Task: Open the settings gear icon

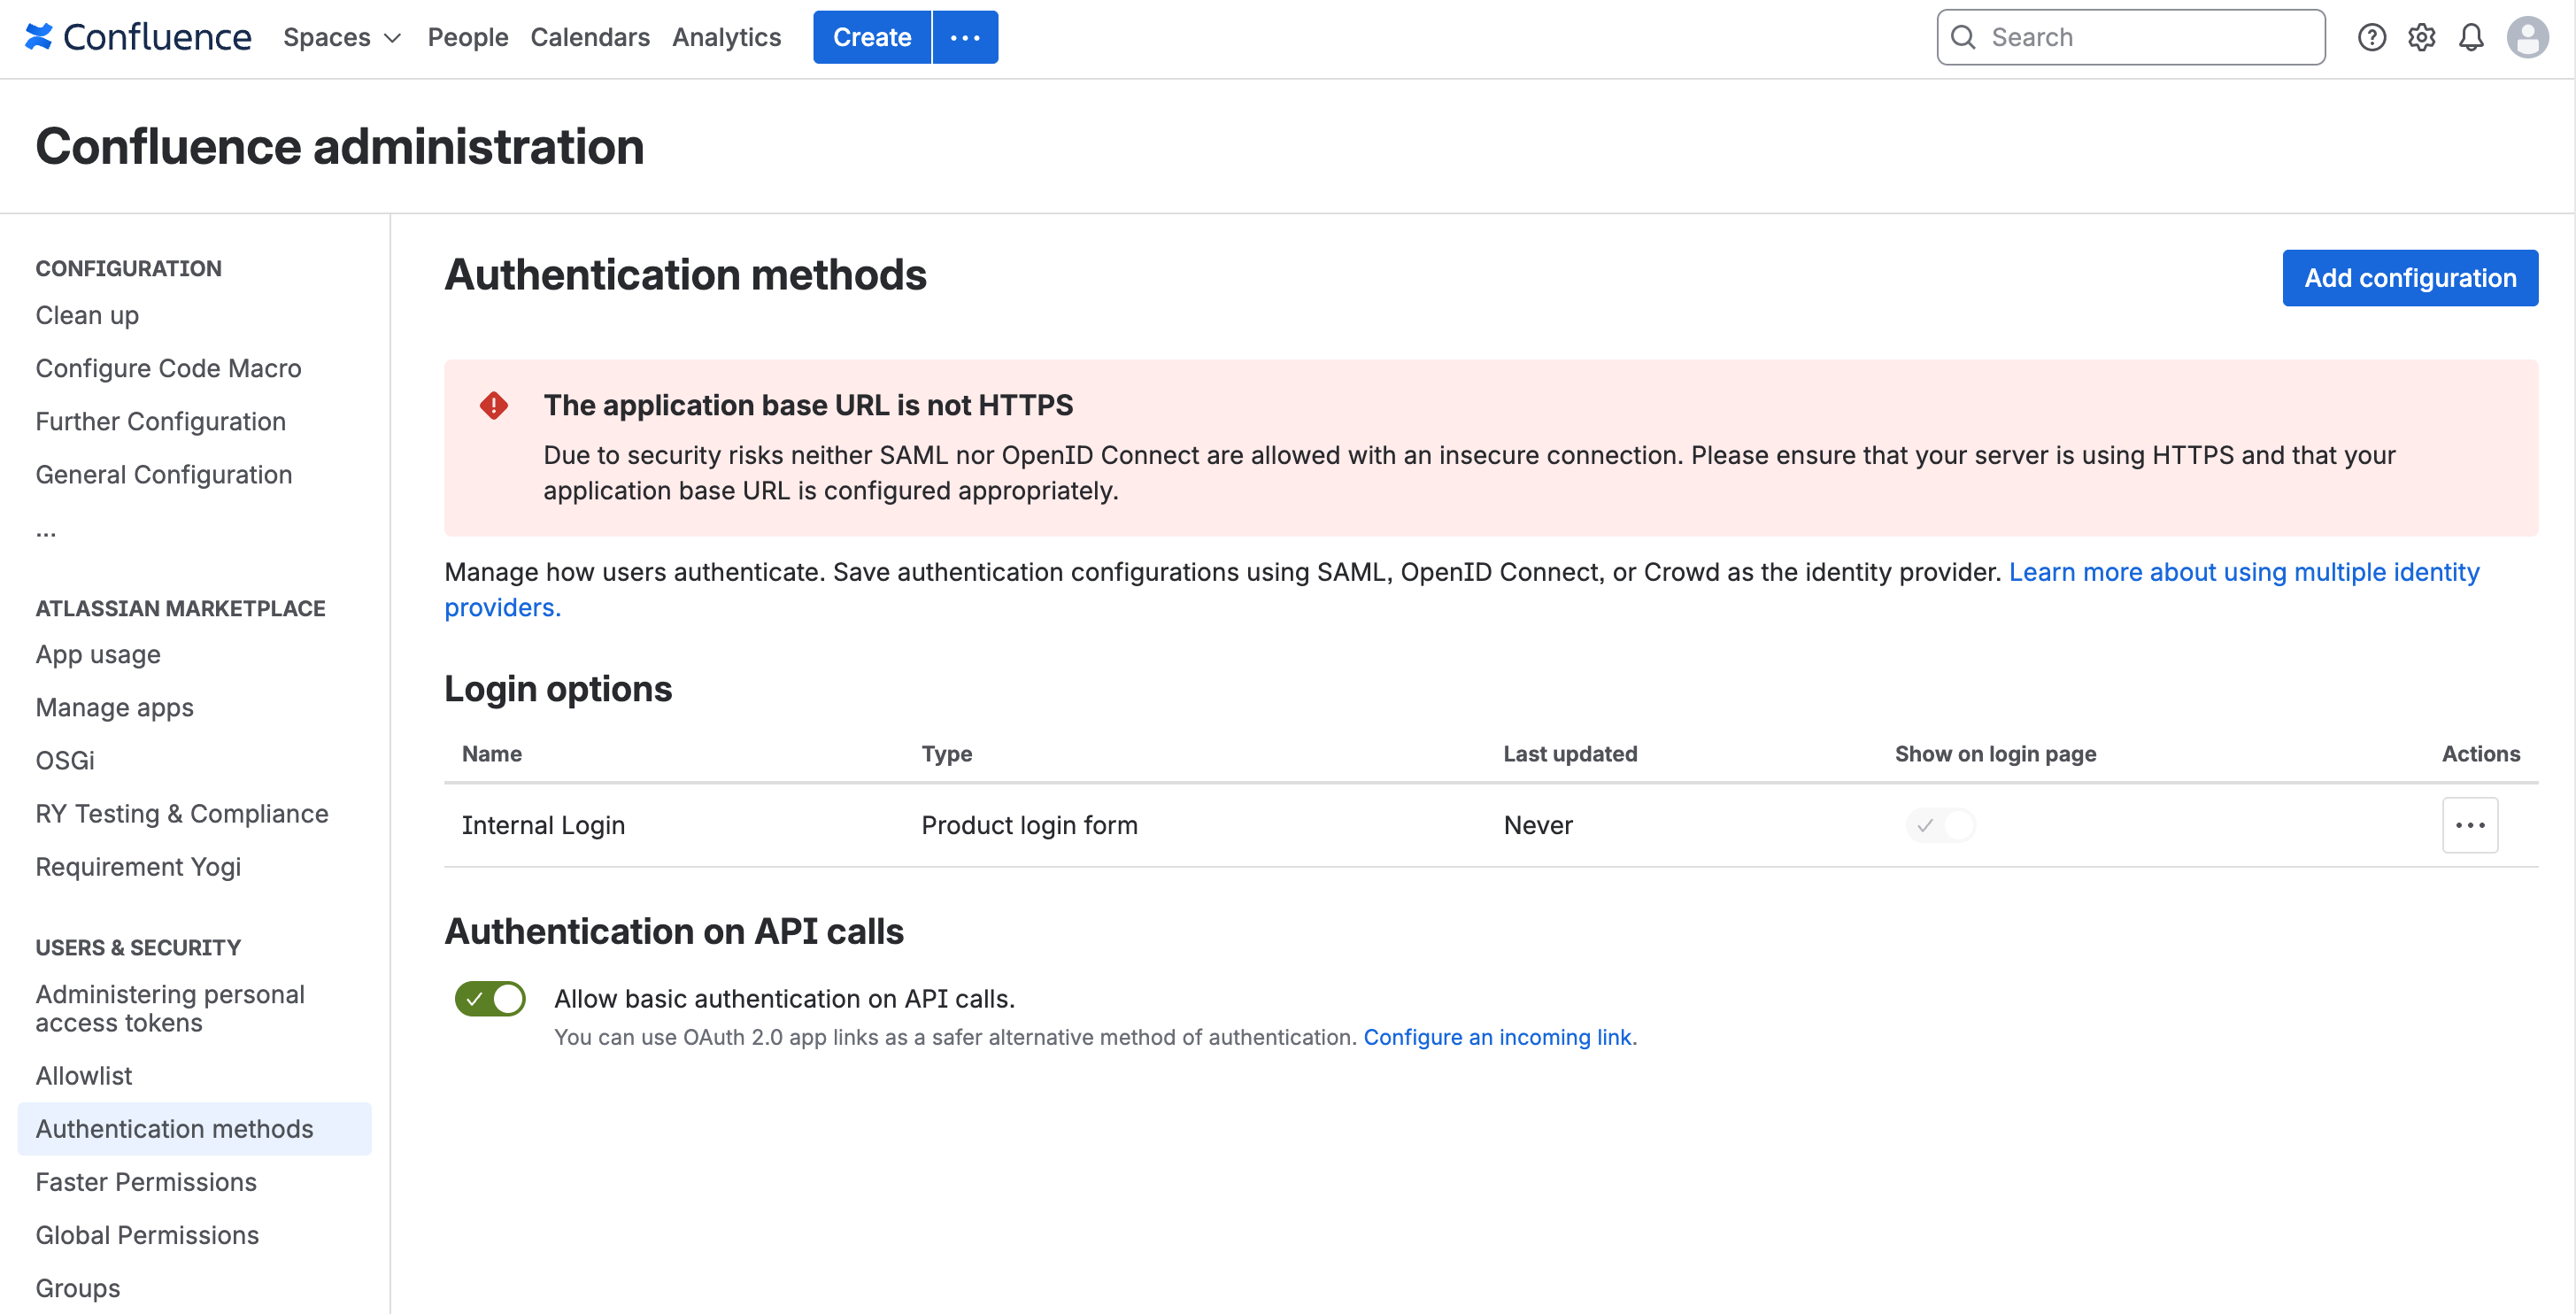Action: click(2421, 37)
